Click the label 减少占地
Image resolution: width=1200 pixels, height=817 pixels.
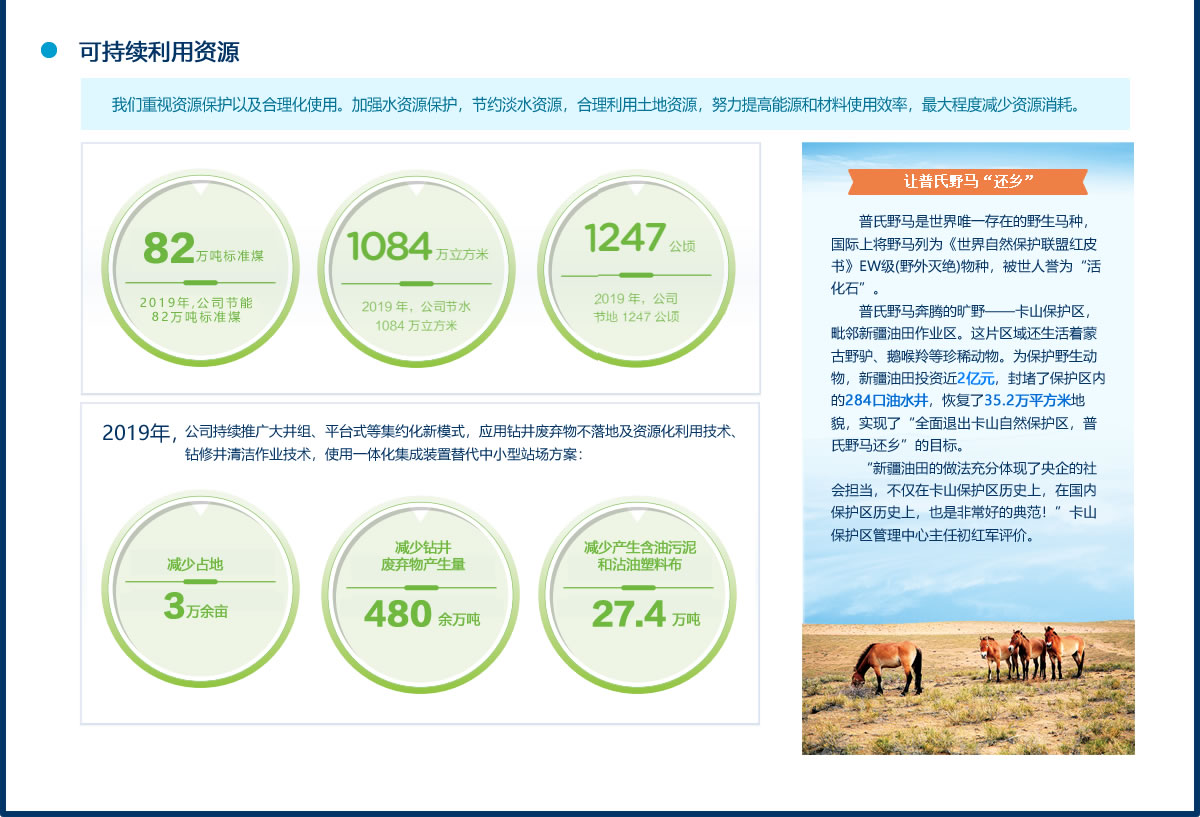[x=195, y=565]
